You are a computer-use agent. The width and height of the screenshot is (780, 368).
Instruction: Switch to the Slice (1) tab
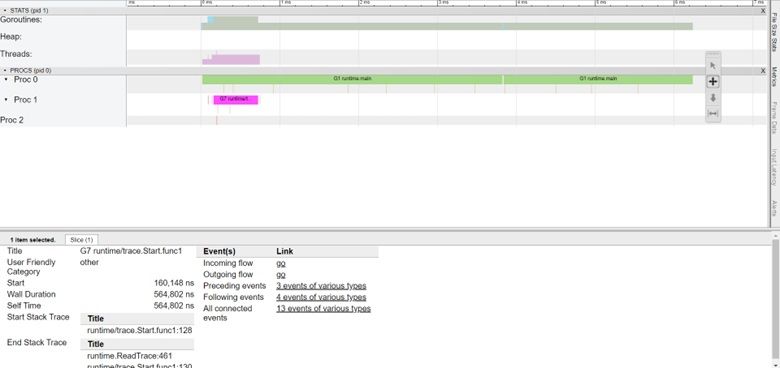[x=82, y=240]
